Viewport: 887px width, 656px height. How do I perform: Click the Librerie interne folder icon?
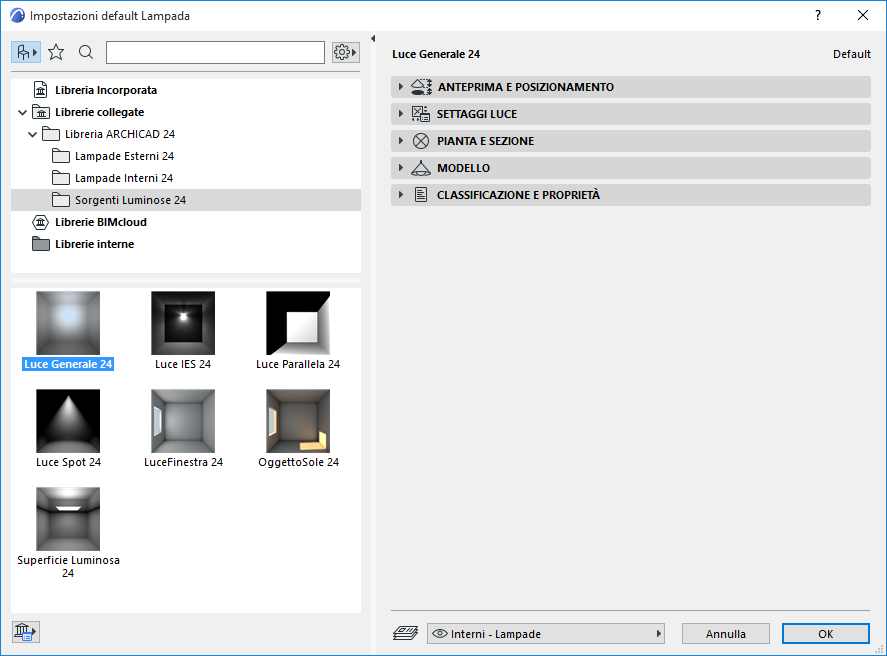click(x=41, y=244)
